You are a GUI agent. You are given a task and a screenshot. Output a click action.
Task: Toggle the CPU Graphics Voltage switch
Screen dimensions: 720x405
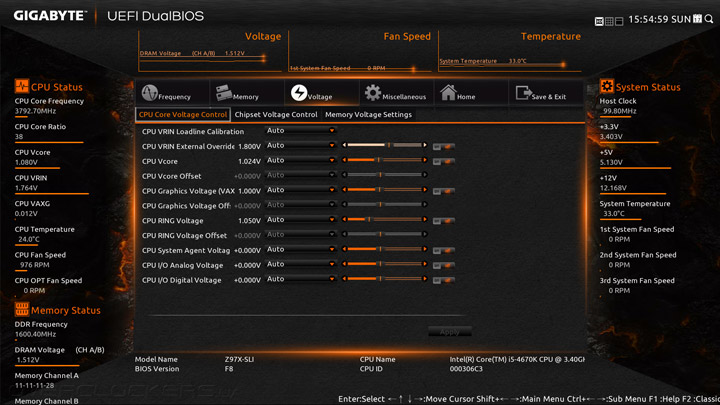pyautogui.click(x=444, y=191)
